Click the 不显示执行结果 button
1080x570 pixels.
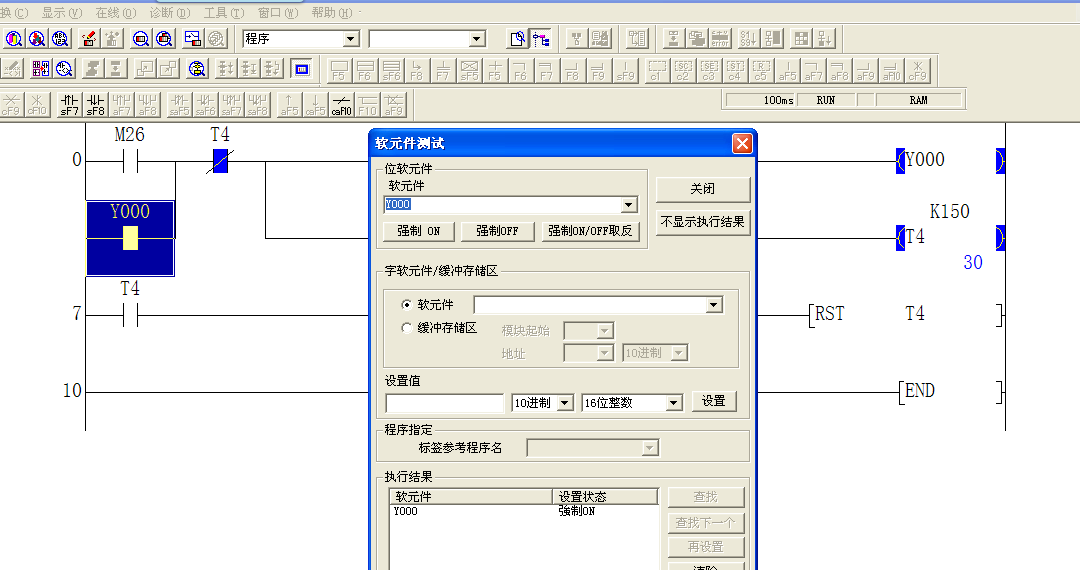click(703, 222)
